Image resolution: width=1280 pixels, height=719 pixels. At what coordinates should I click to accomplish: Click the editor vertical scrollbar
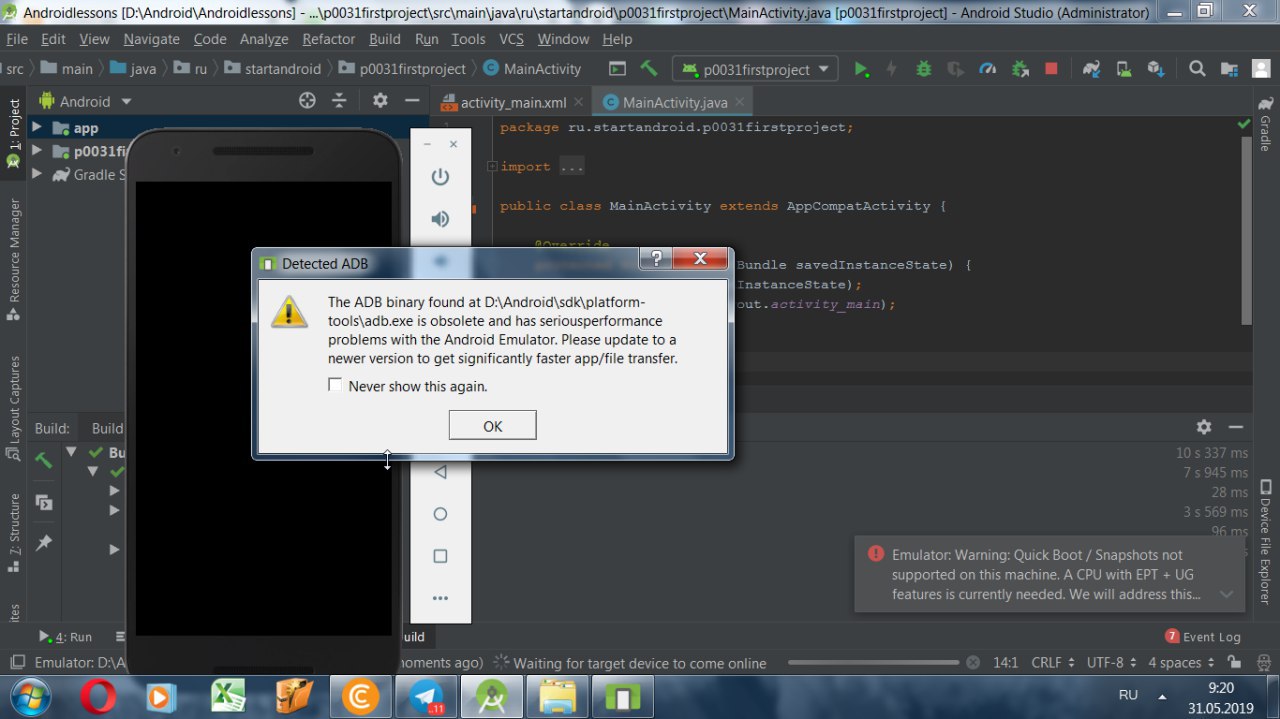coord(1246,230)
